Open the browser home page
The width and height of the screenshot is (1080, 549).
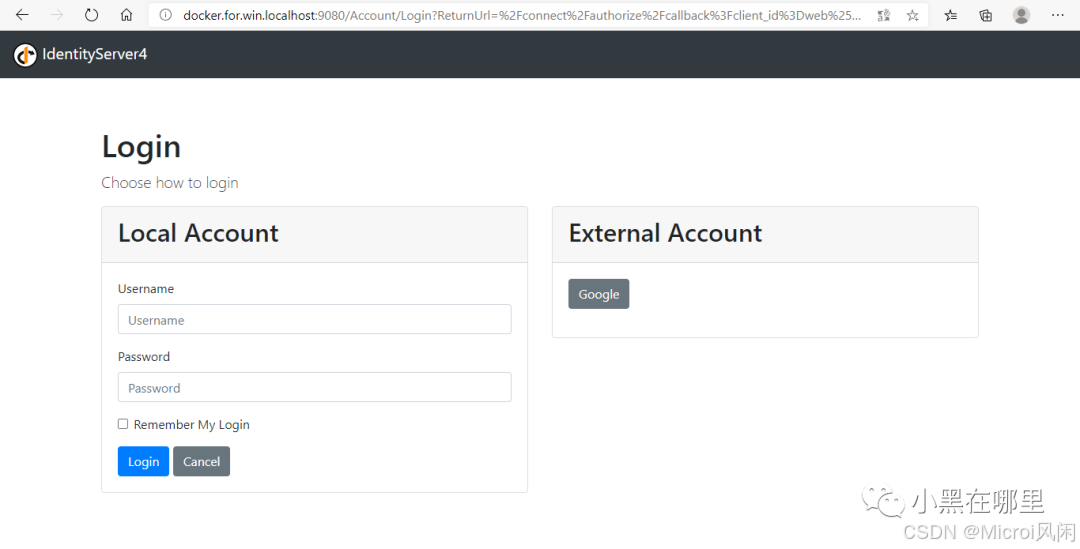click(126, 14)
